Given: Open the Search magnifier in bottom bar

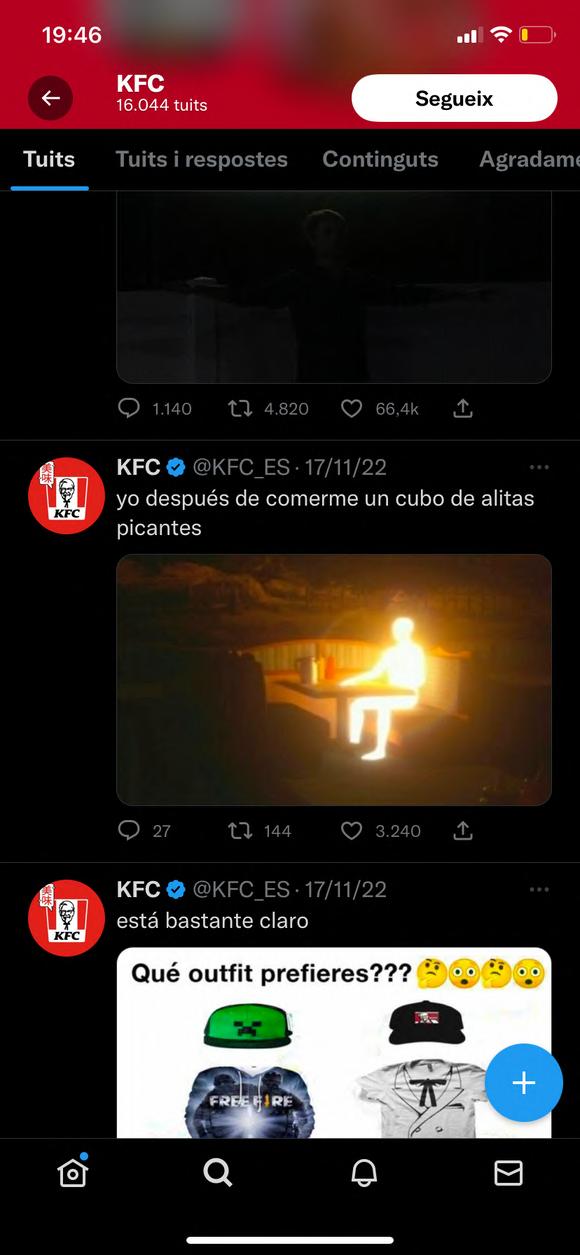Looking at the screenshot, I should click(x=218, y=1172).
